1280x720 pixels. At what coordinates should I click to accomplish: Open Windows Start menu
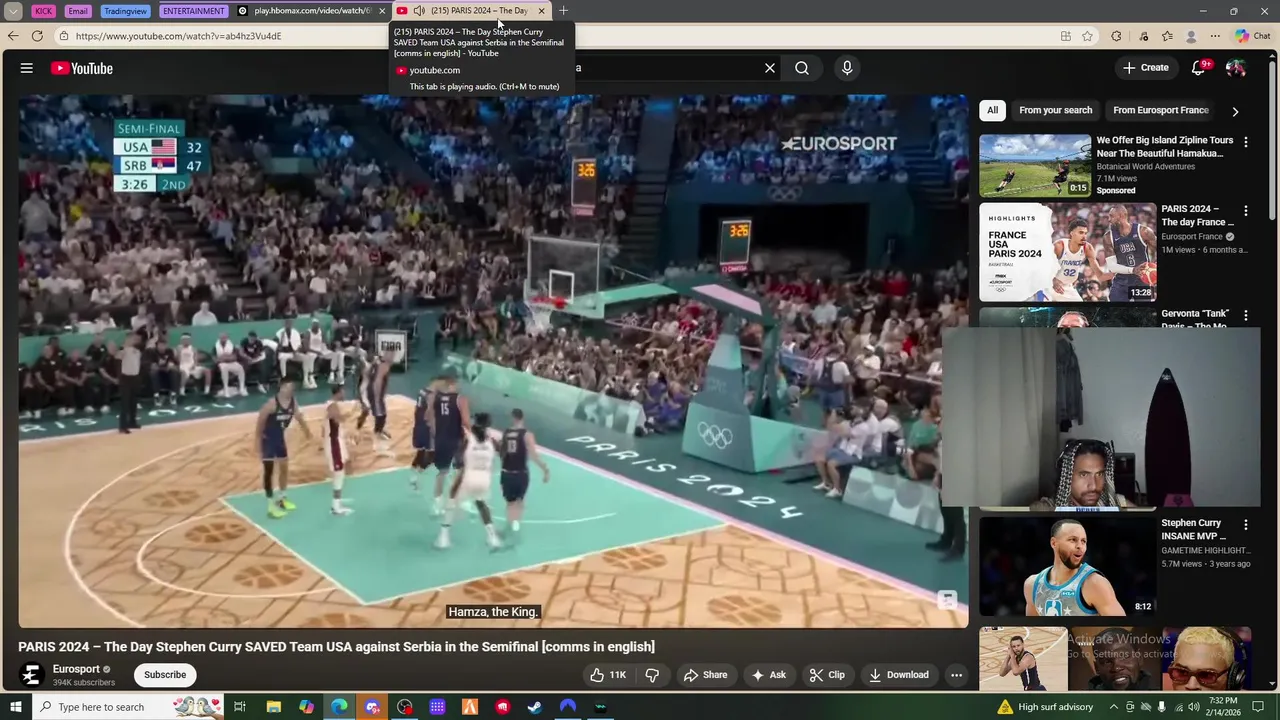15,707
